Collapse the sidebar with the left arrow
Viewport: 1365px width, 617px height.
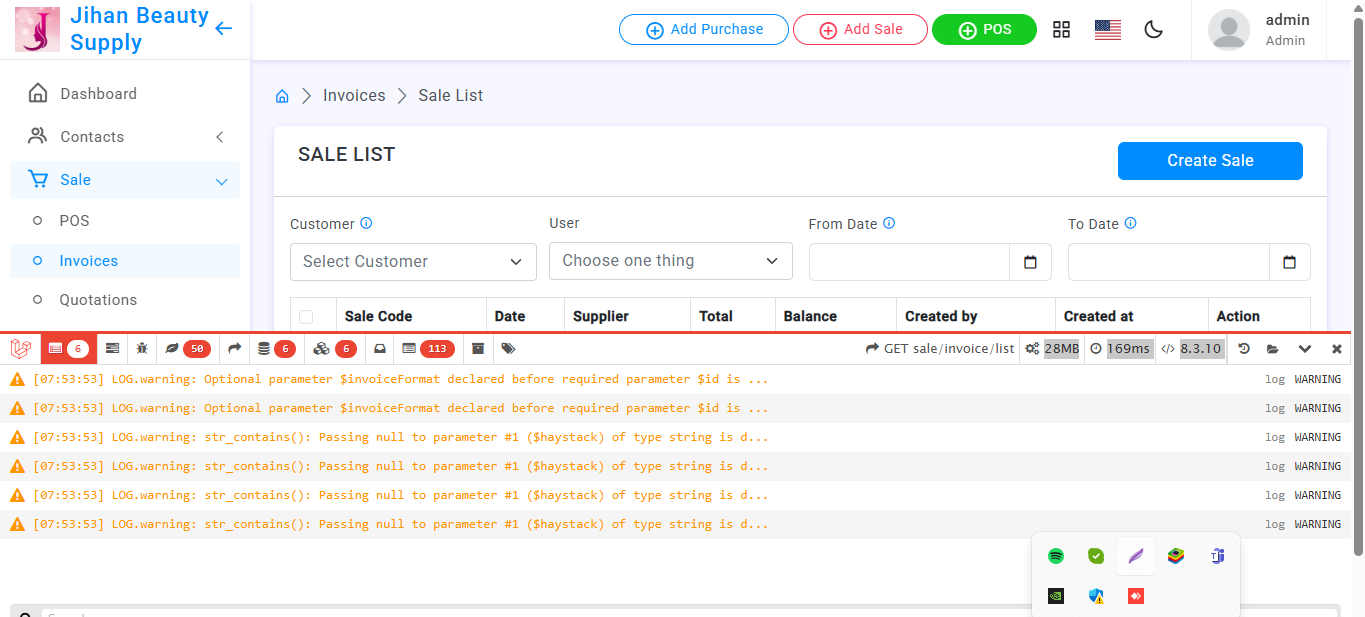pos(223,29)
